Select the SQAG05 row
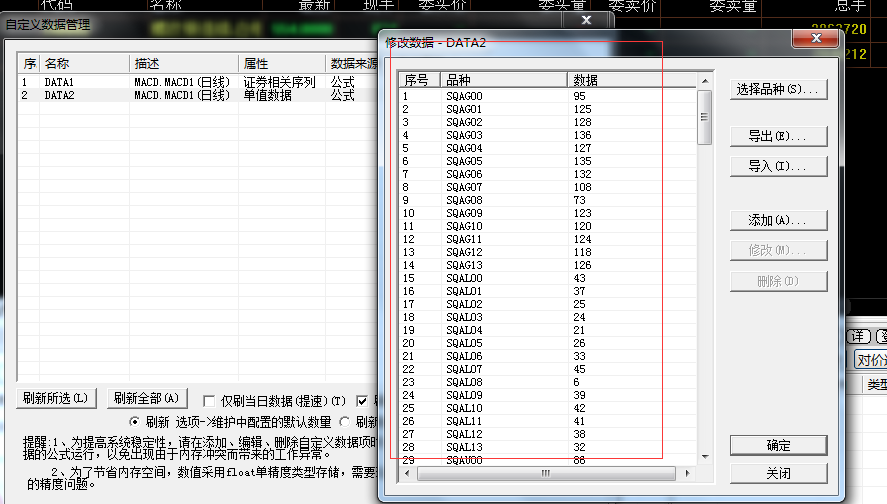The image size is (887, 504). (548, 161)
